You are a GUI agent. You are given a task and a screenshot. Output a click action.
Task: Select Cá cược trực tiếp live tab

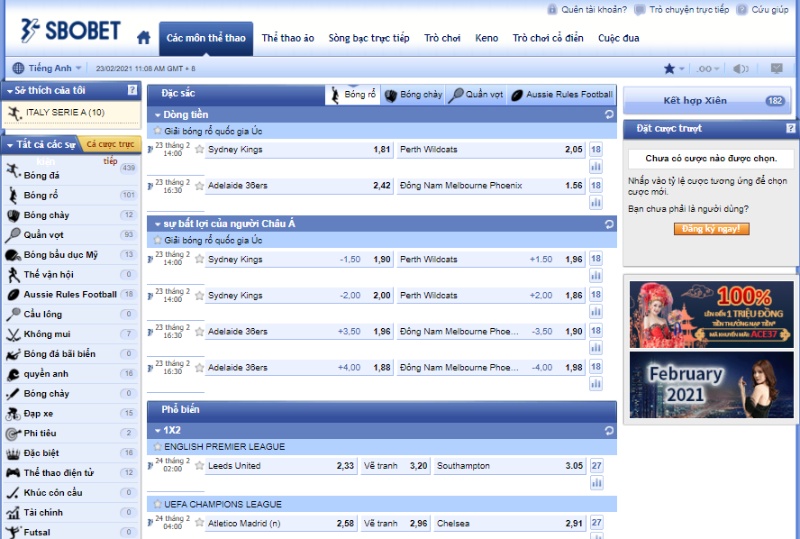110,145
